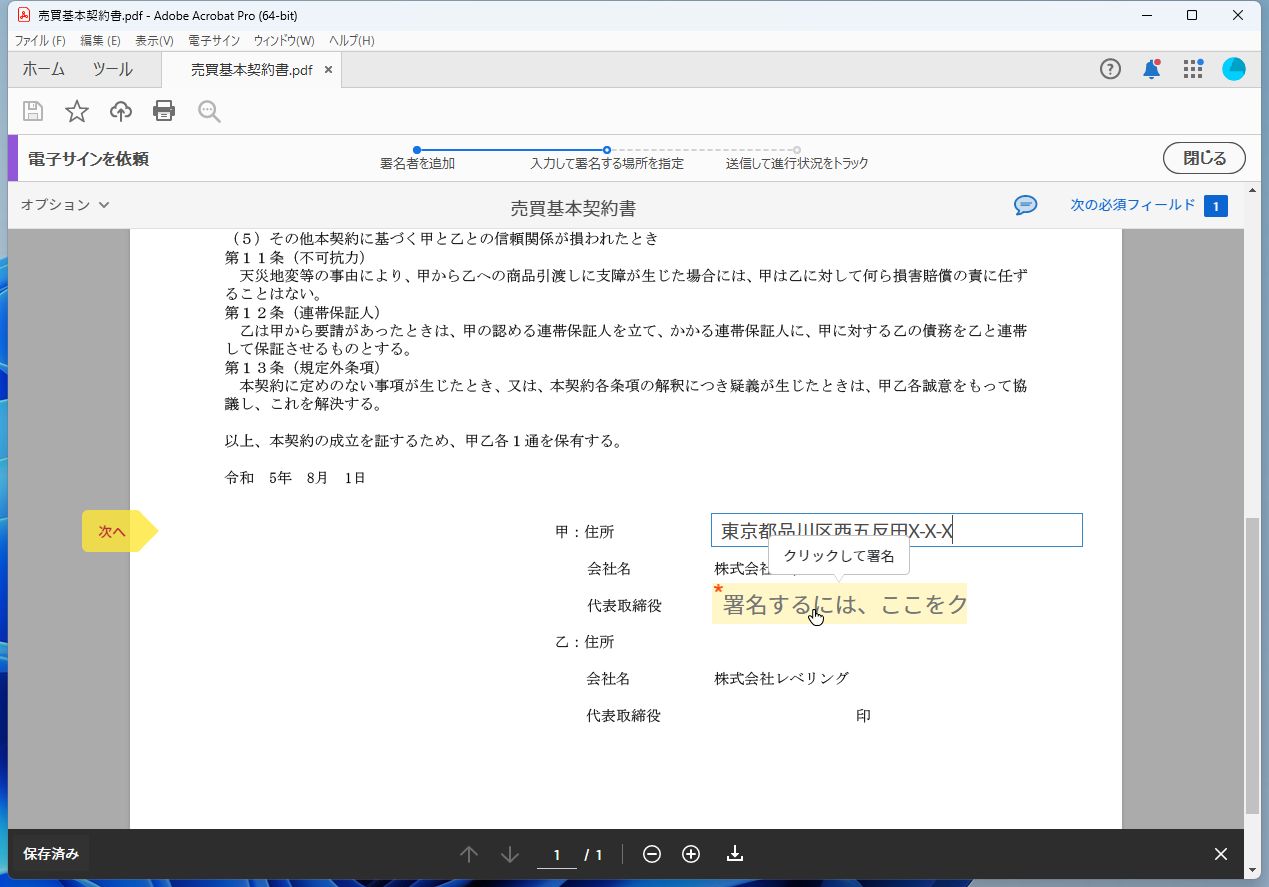Click the 閉じる button
This screenshot has height=887, width=1269.
click(x=1203, y=157)
